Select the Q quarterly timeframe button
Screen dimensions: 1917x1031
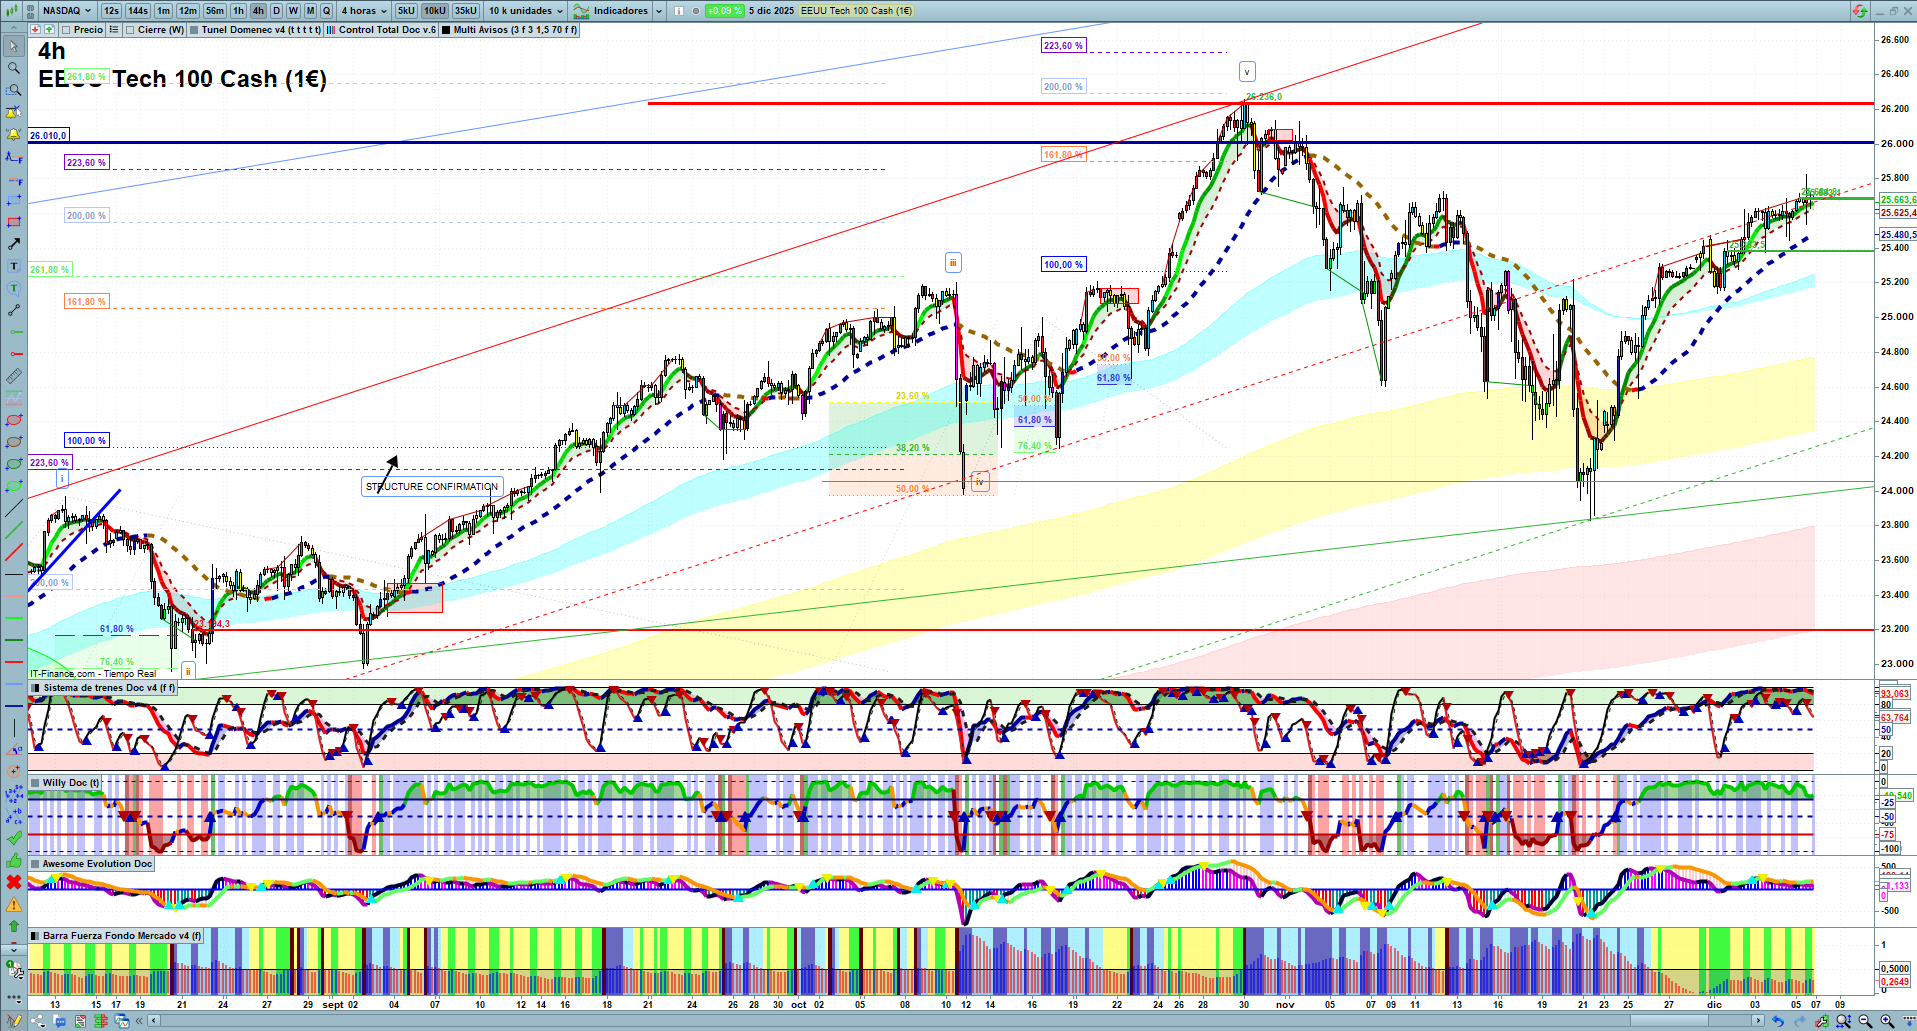coord(327,11)
